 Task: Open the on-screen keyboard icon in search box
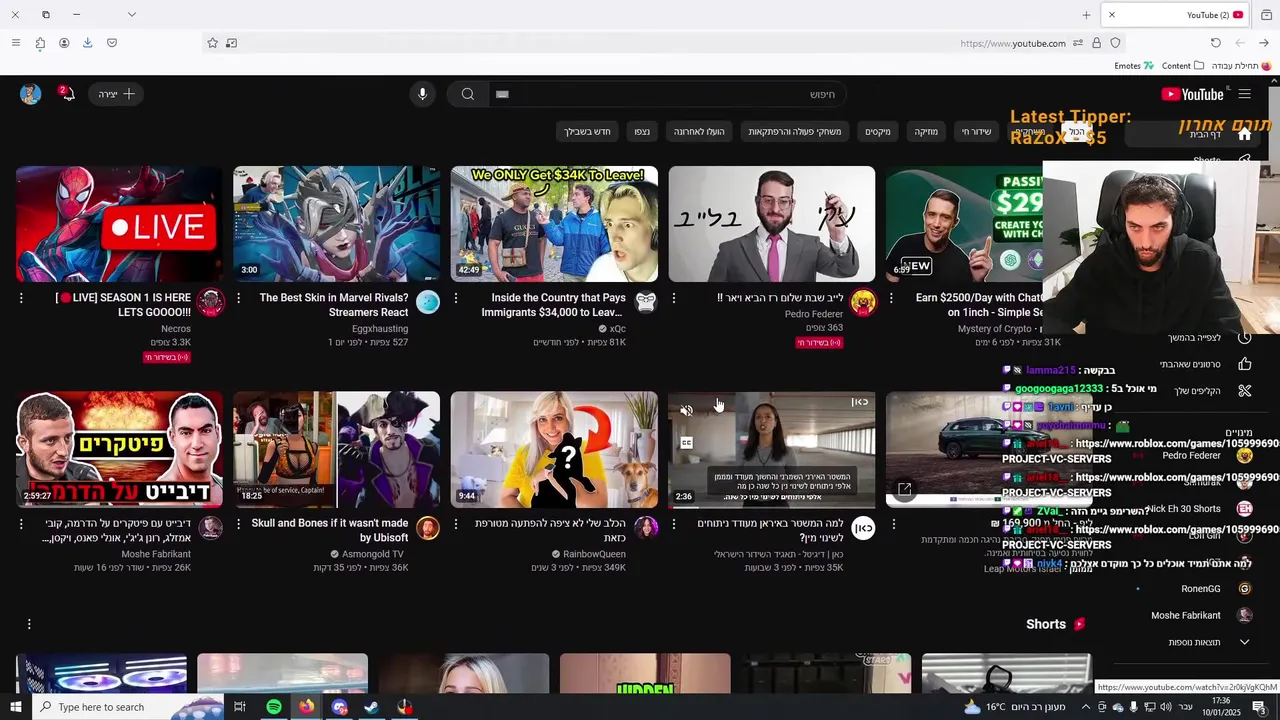(x=503, y=94)
